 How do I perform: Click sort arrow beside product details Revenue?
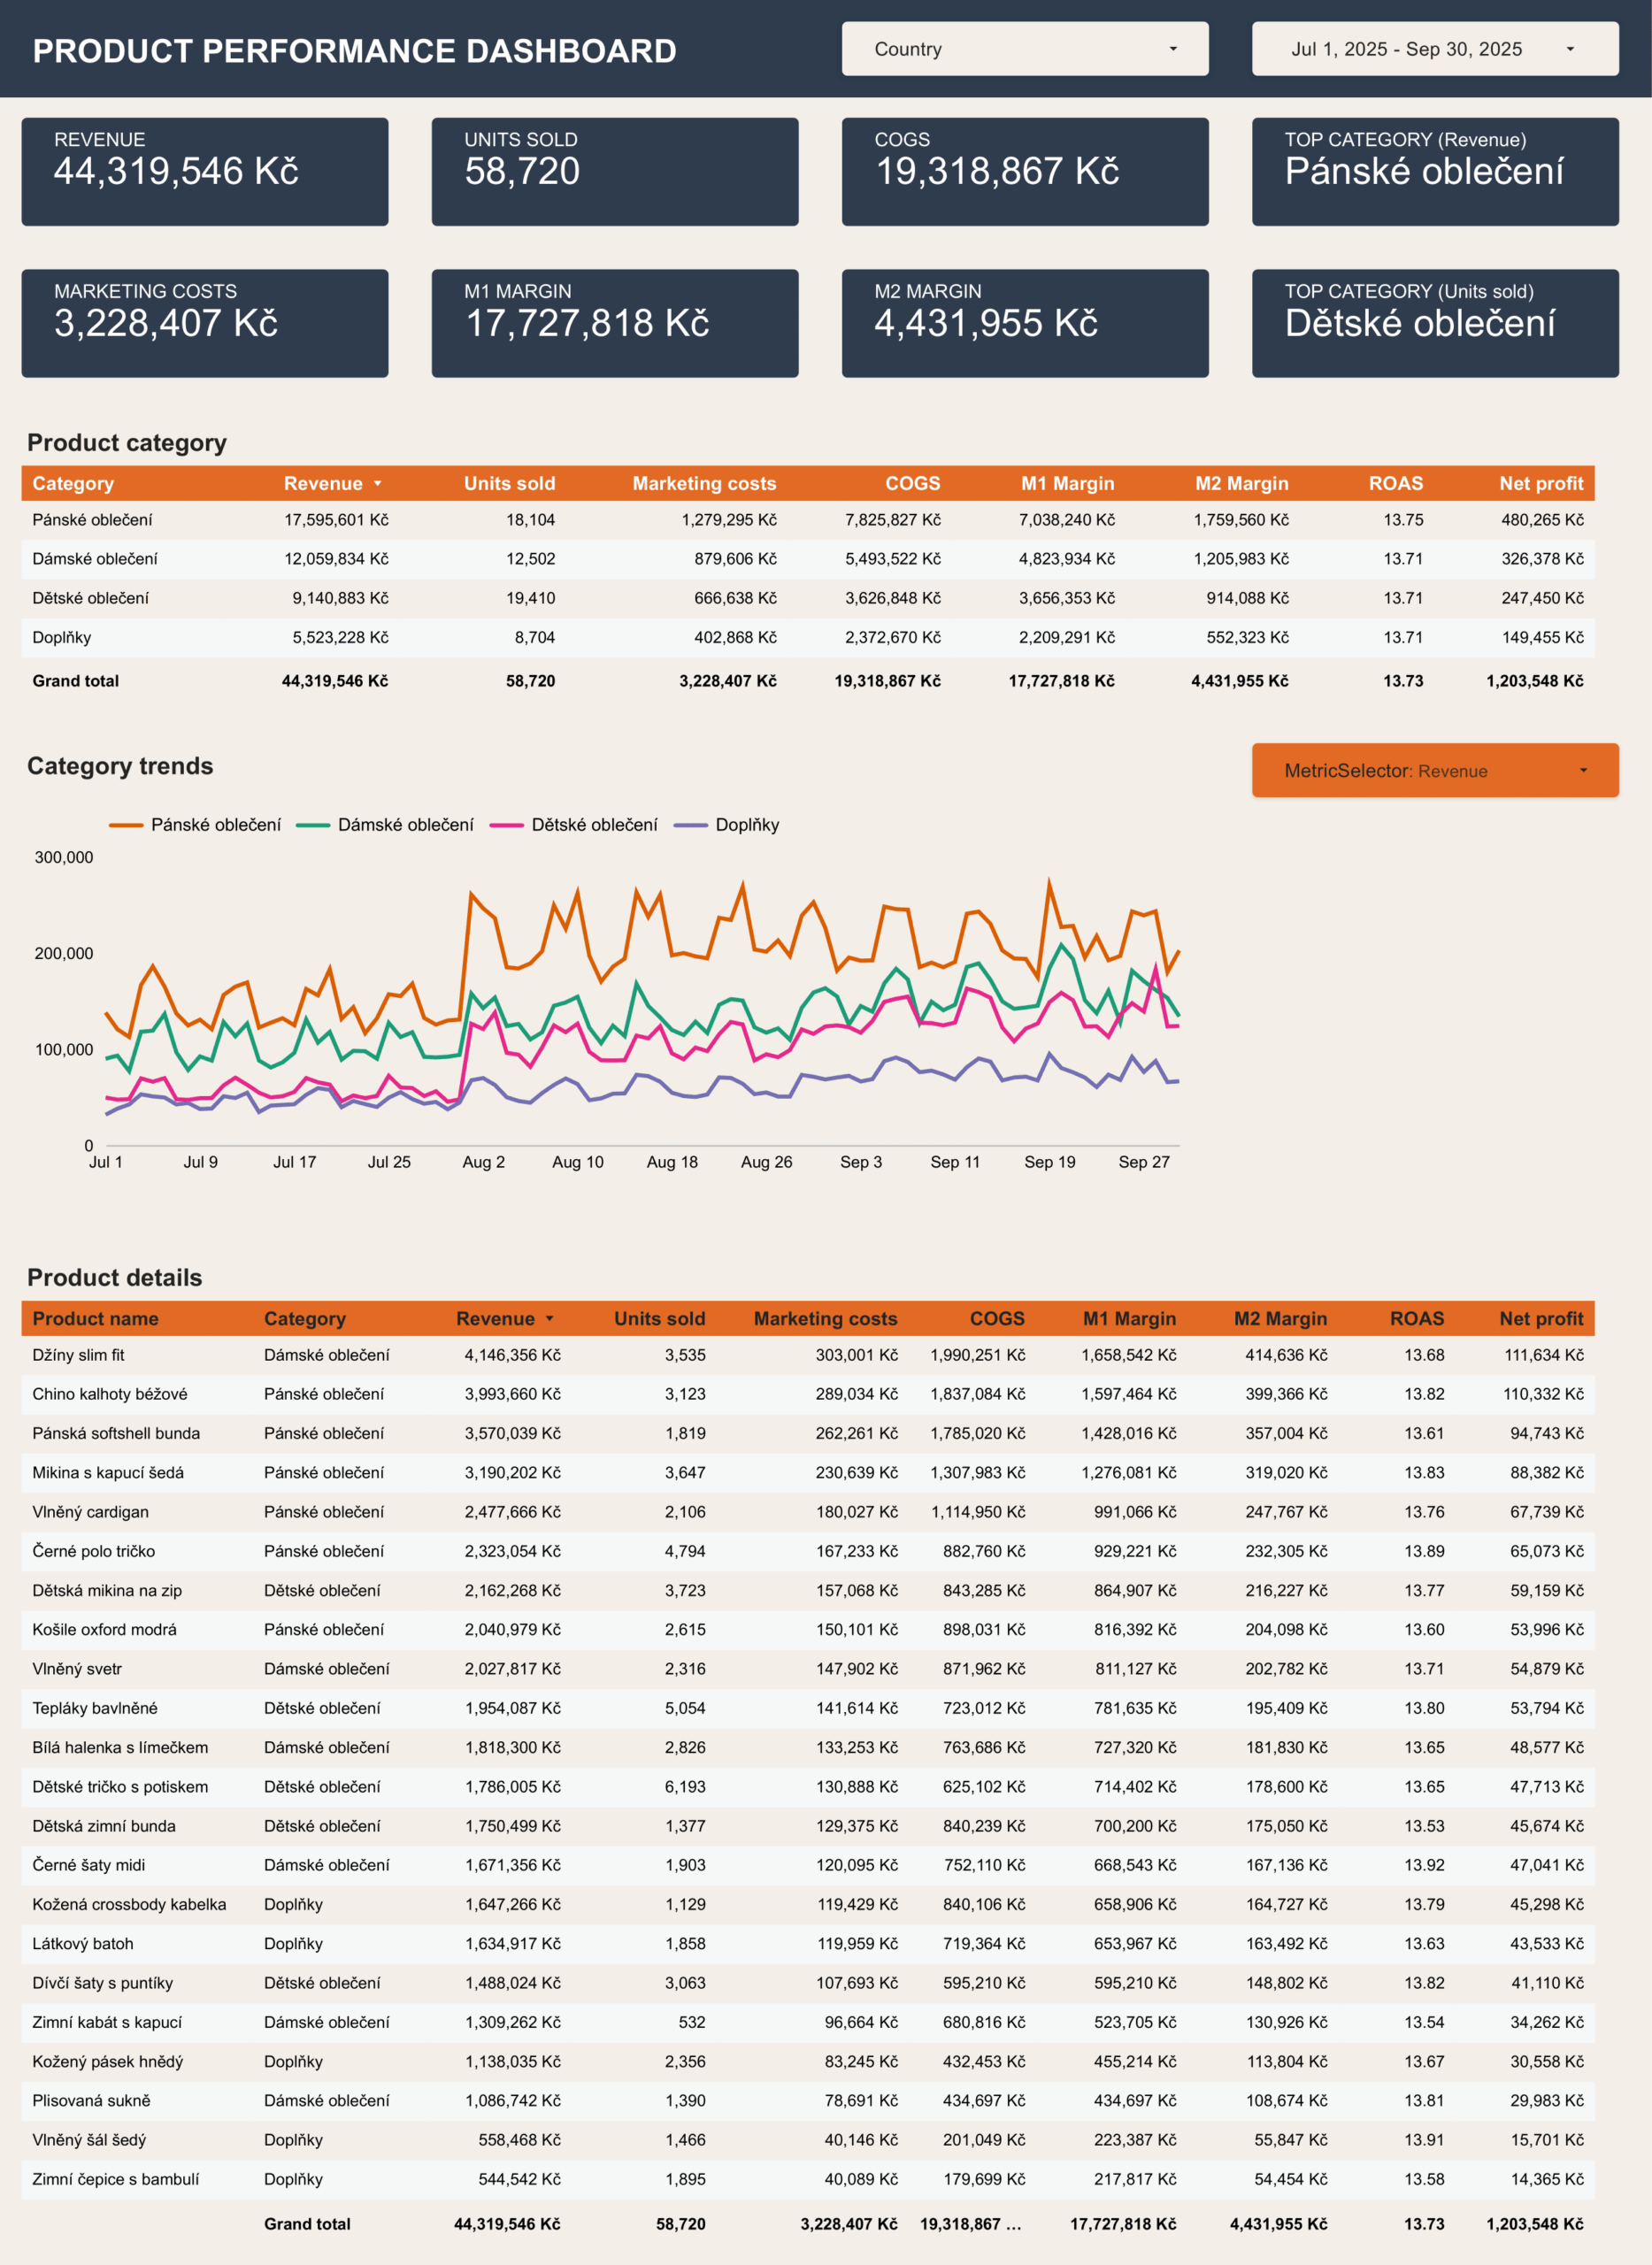coord(550,1319)
